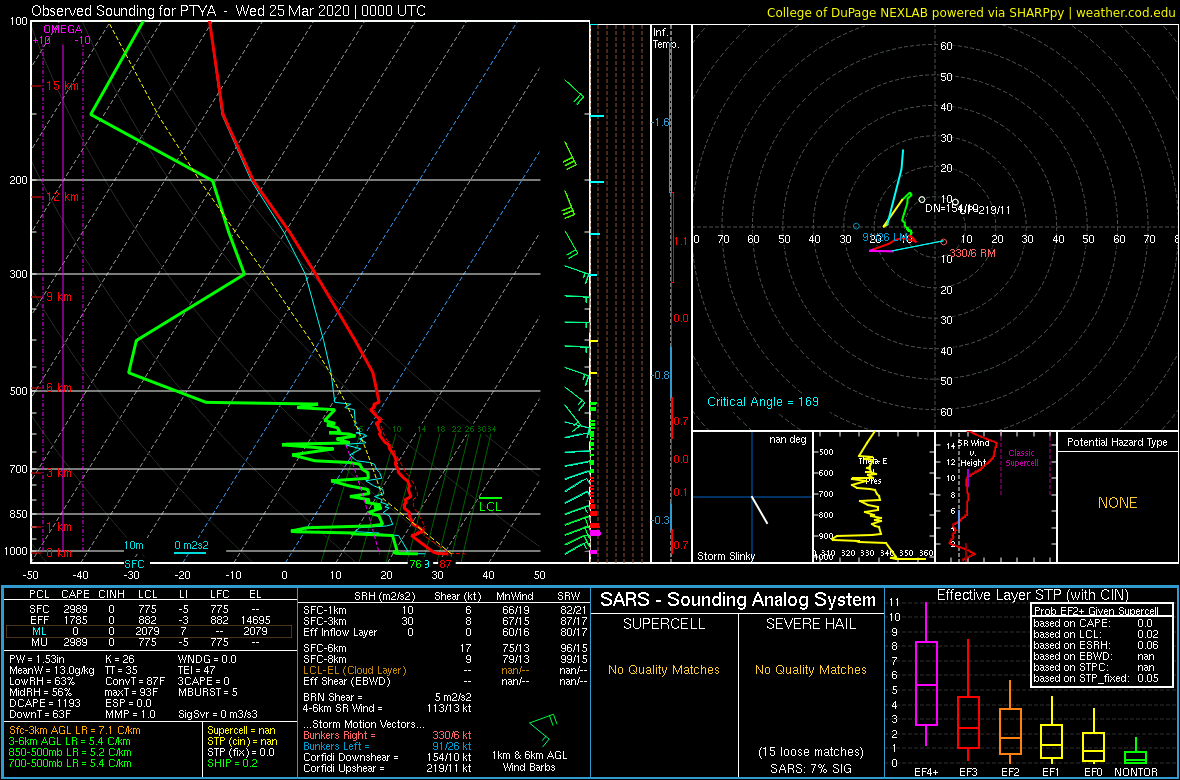Viewport: 1180px width, 780px height.
Task: Click the nan deg slinky readout
Action: [790, 440]
